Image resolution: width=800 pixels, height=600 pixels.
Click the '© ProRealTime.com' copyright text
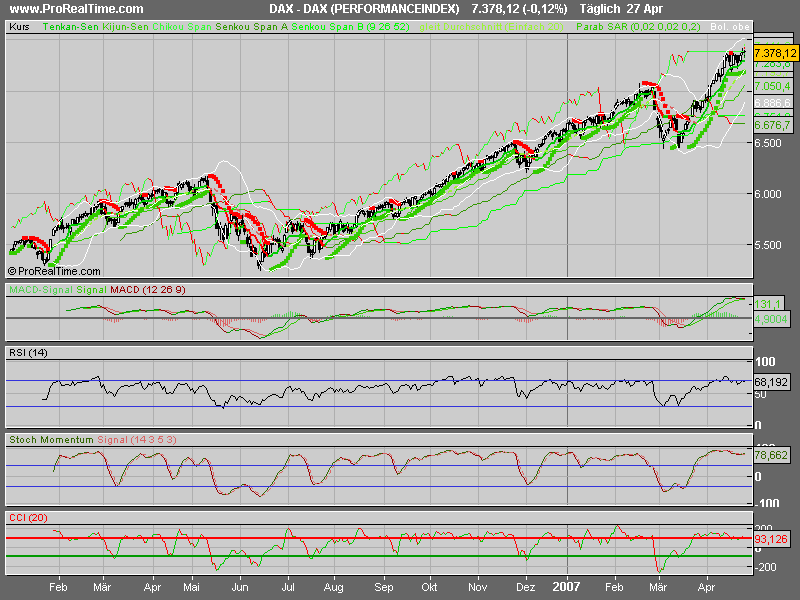point(54,271)
